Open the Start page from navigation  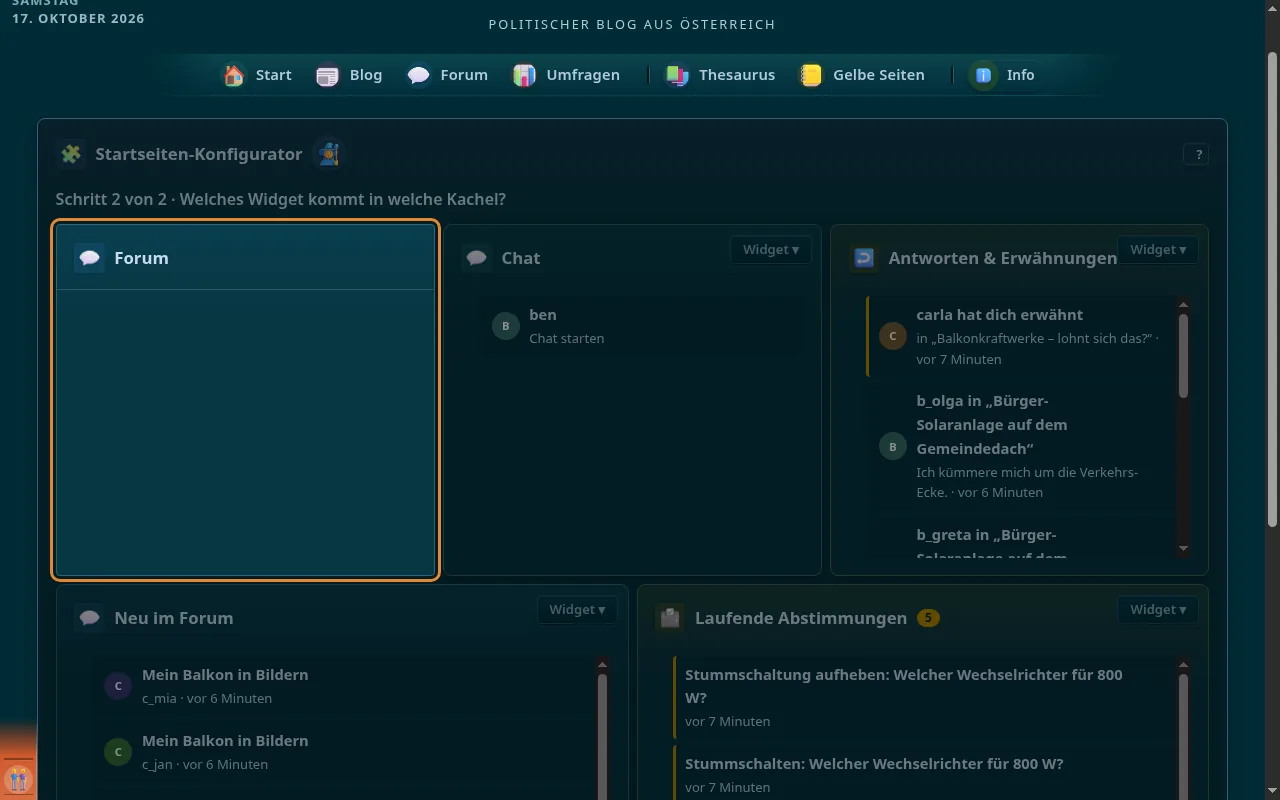(x=257, y=75)
